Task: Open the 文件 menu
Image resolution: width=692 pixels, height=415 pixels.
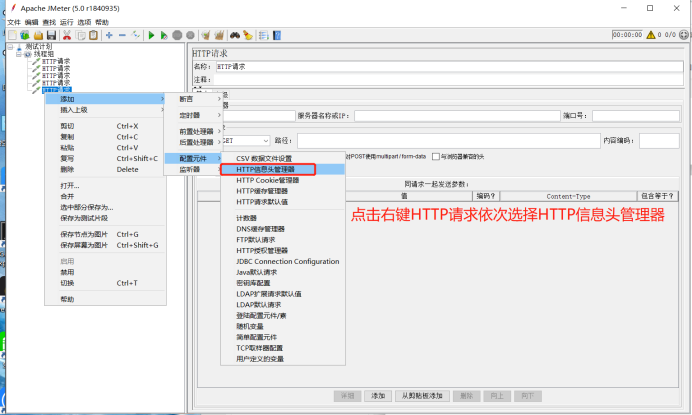Action: [x=14, y=22]
